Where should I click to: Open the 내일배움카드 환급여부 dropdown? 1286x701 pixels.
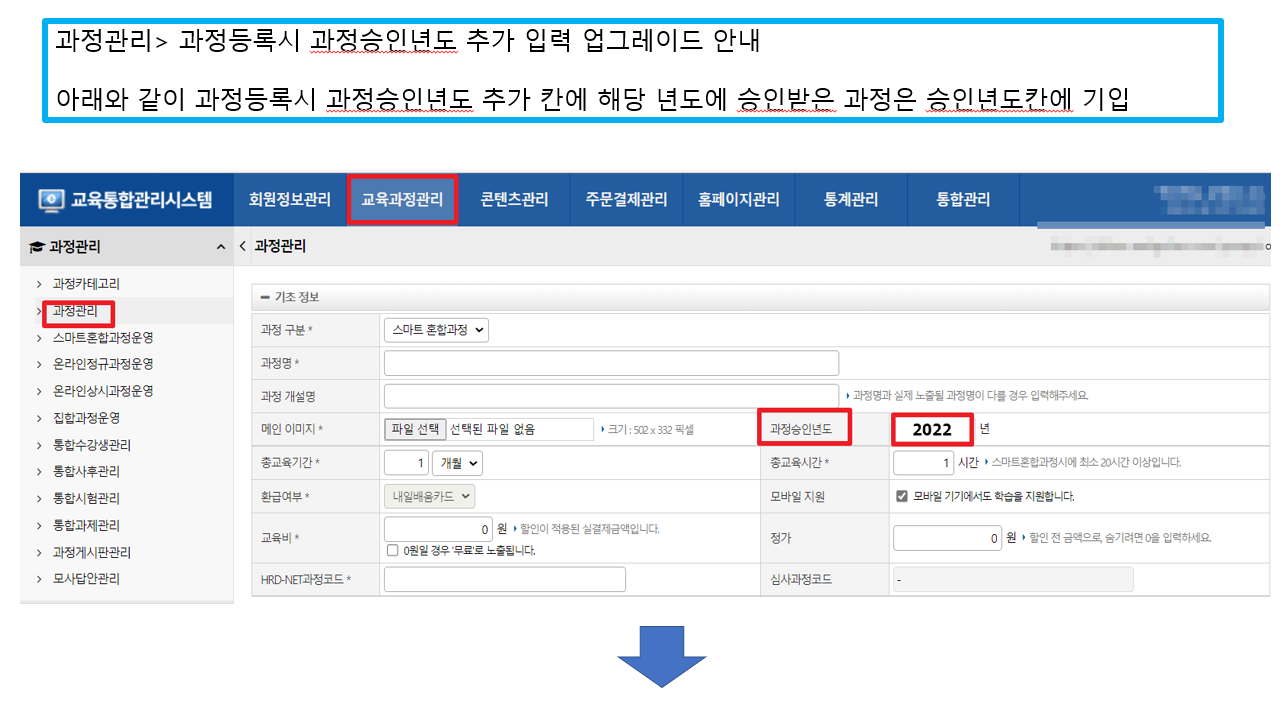tap(429, 496)
